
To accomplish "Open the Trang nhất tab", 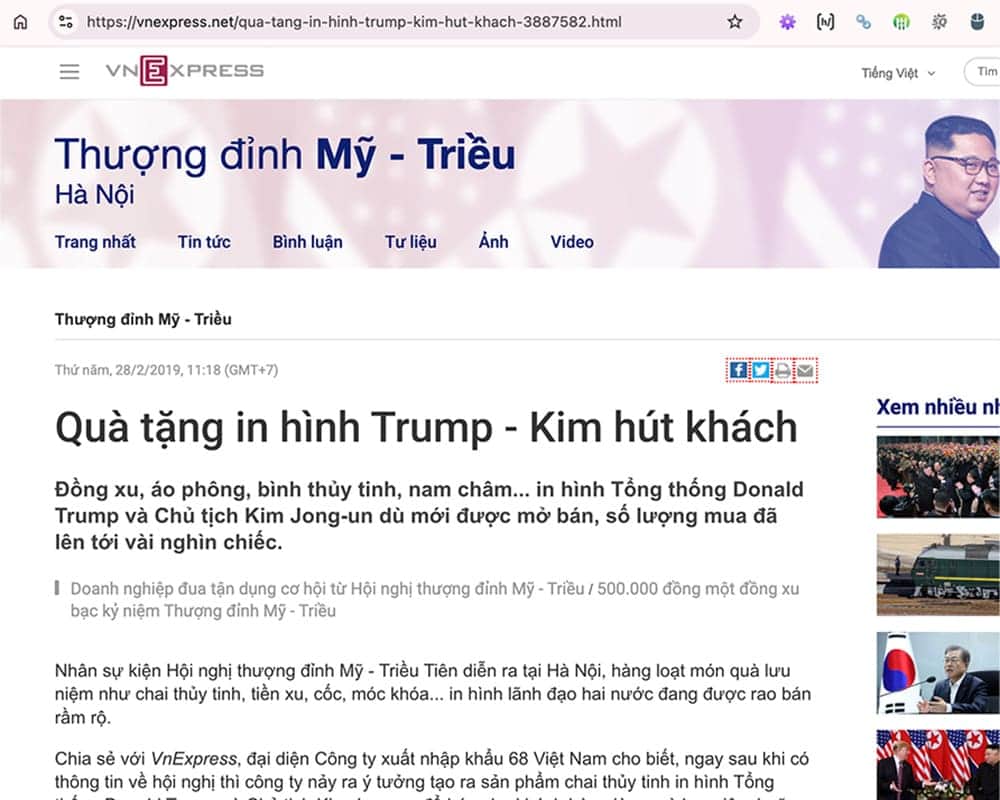I will point(95,242).
